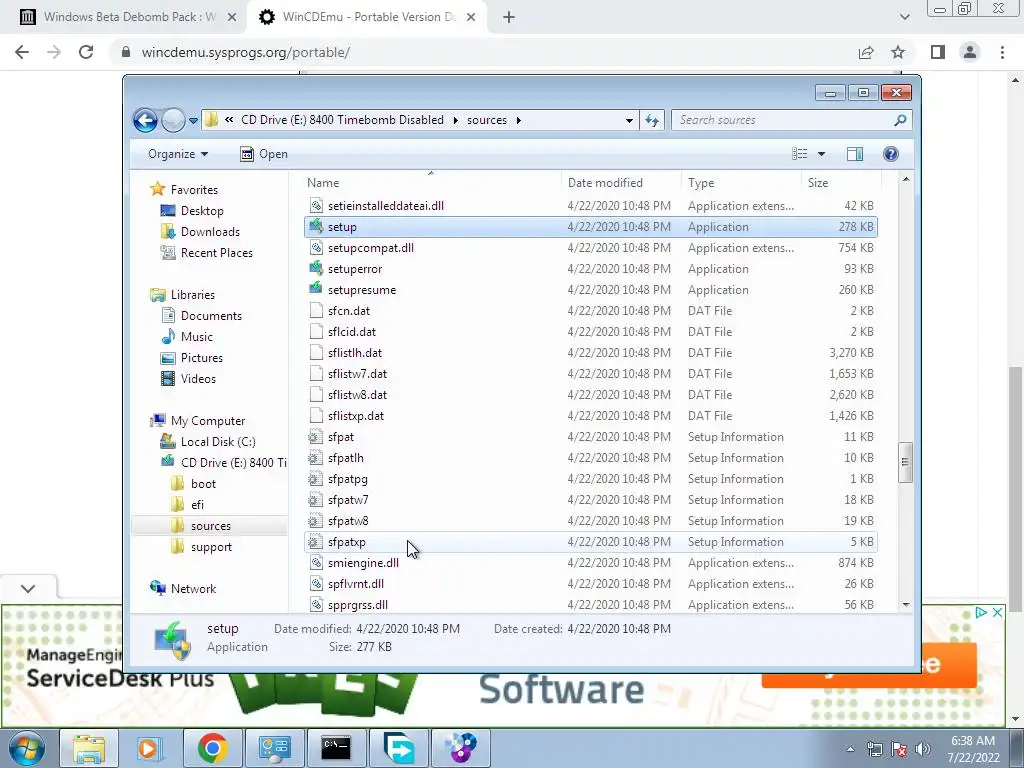Select the setup application file

(x=590, y=227)
